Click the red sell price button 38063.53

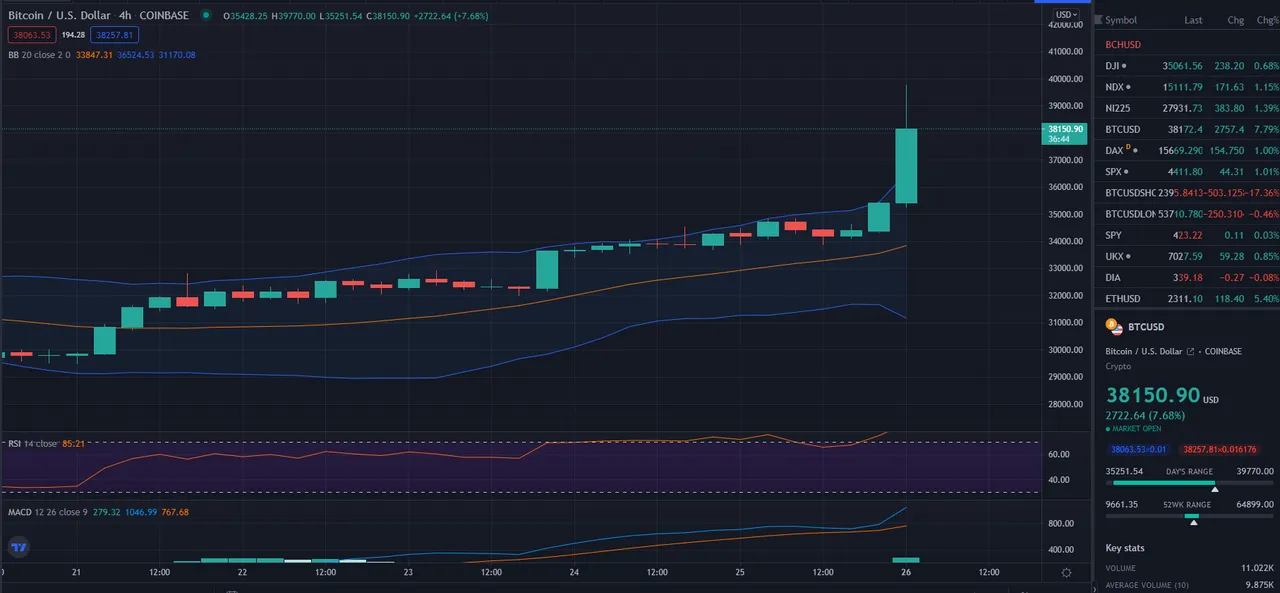click(x=31, y=35)
